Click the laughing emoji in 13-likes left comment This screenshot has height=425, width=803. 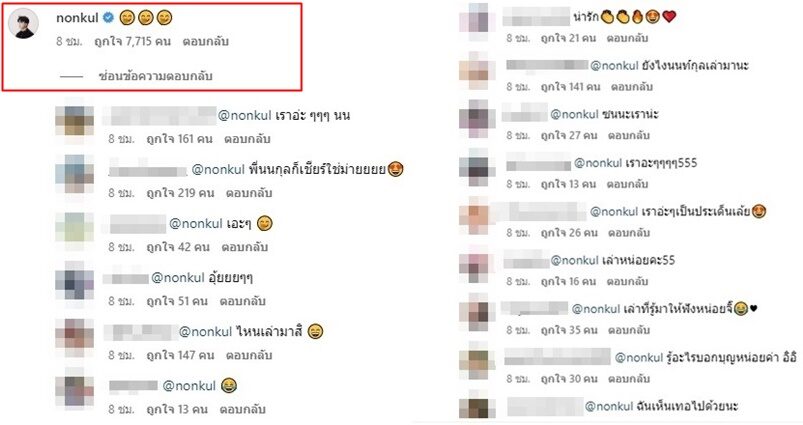pos(229,386)
